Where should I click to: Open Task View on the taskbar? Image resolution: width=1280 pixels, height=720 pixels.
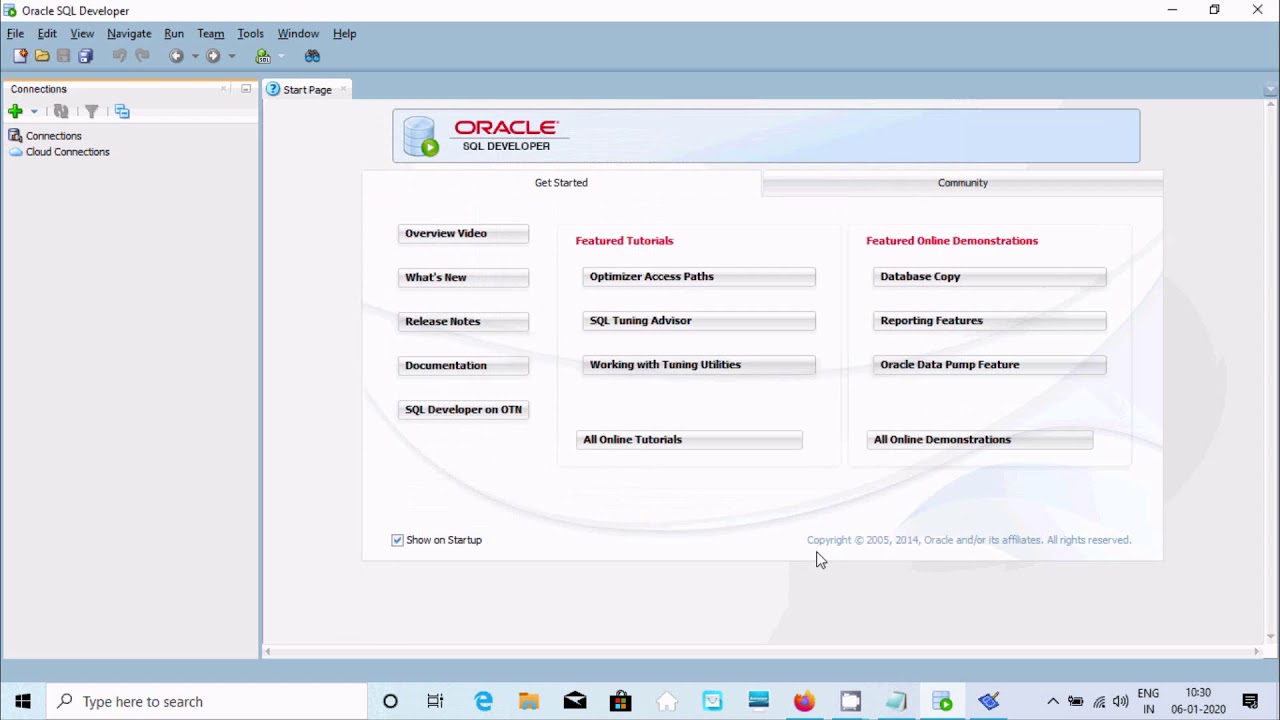(x=435, y=701)
